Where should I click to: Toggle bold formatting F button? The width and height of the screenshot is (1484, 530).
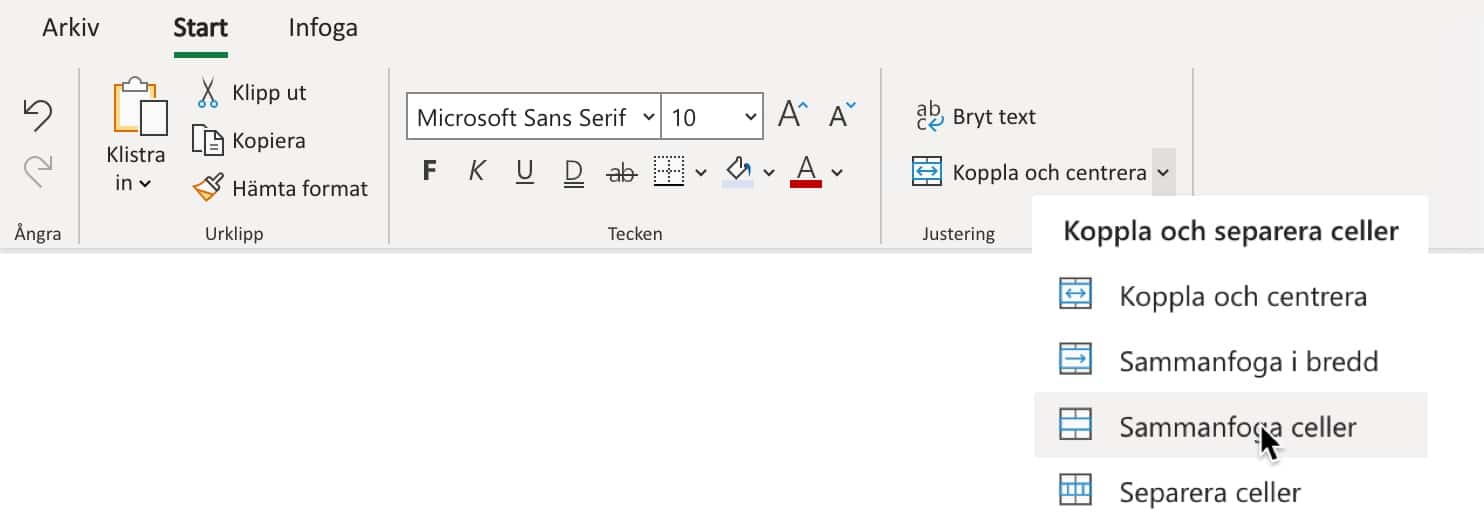click(x=429, y=172)
